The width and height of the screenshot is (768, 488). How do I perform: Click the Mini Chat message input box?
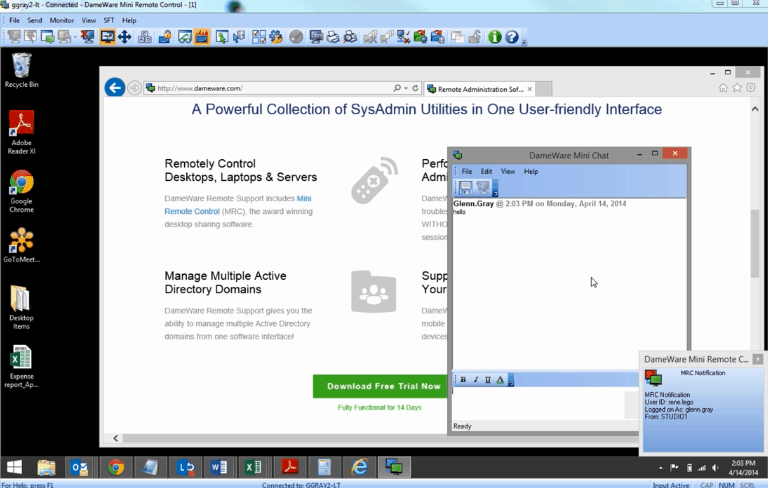[x=538, y=404]
